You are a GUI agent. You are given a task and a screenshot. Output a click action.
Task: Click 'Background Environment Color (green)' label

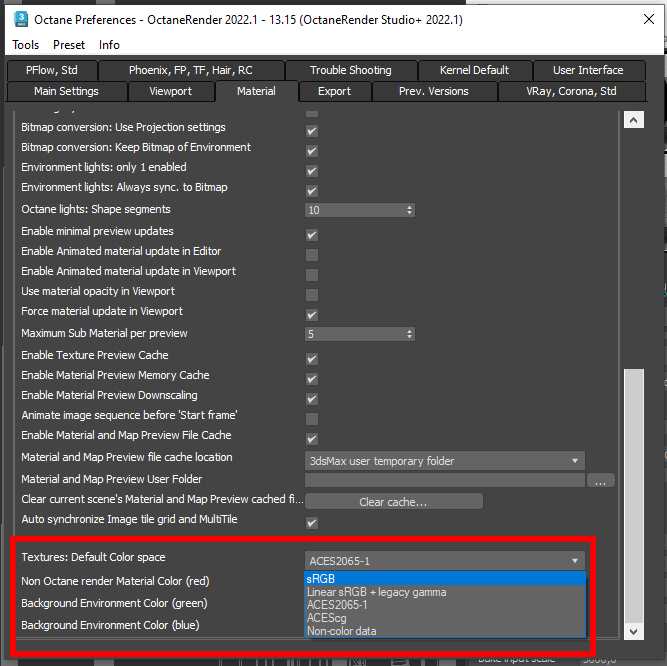[x=114, y=603]
